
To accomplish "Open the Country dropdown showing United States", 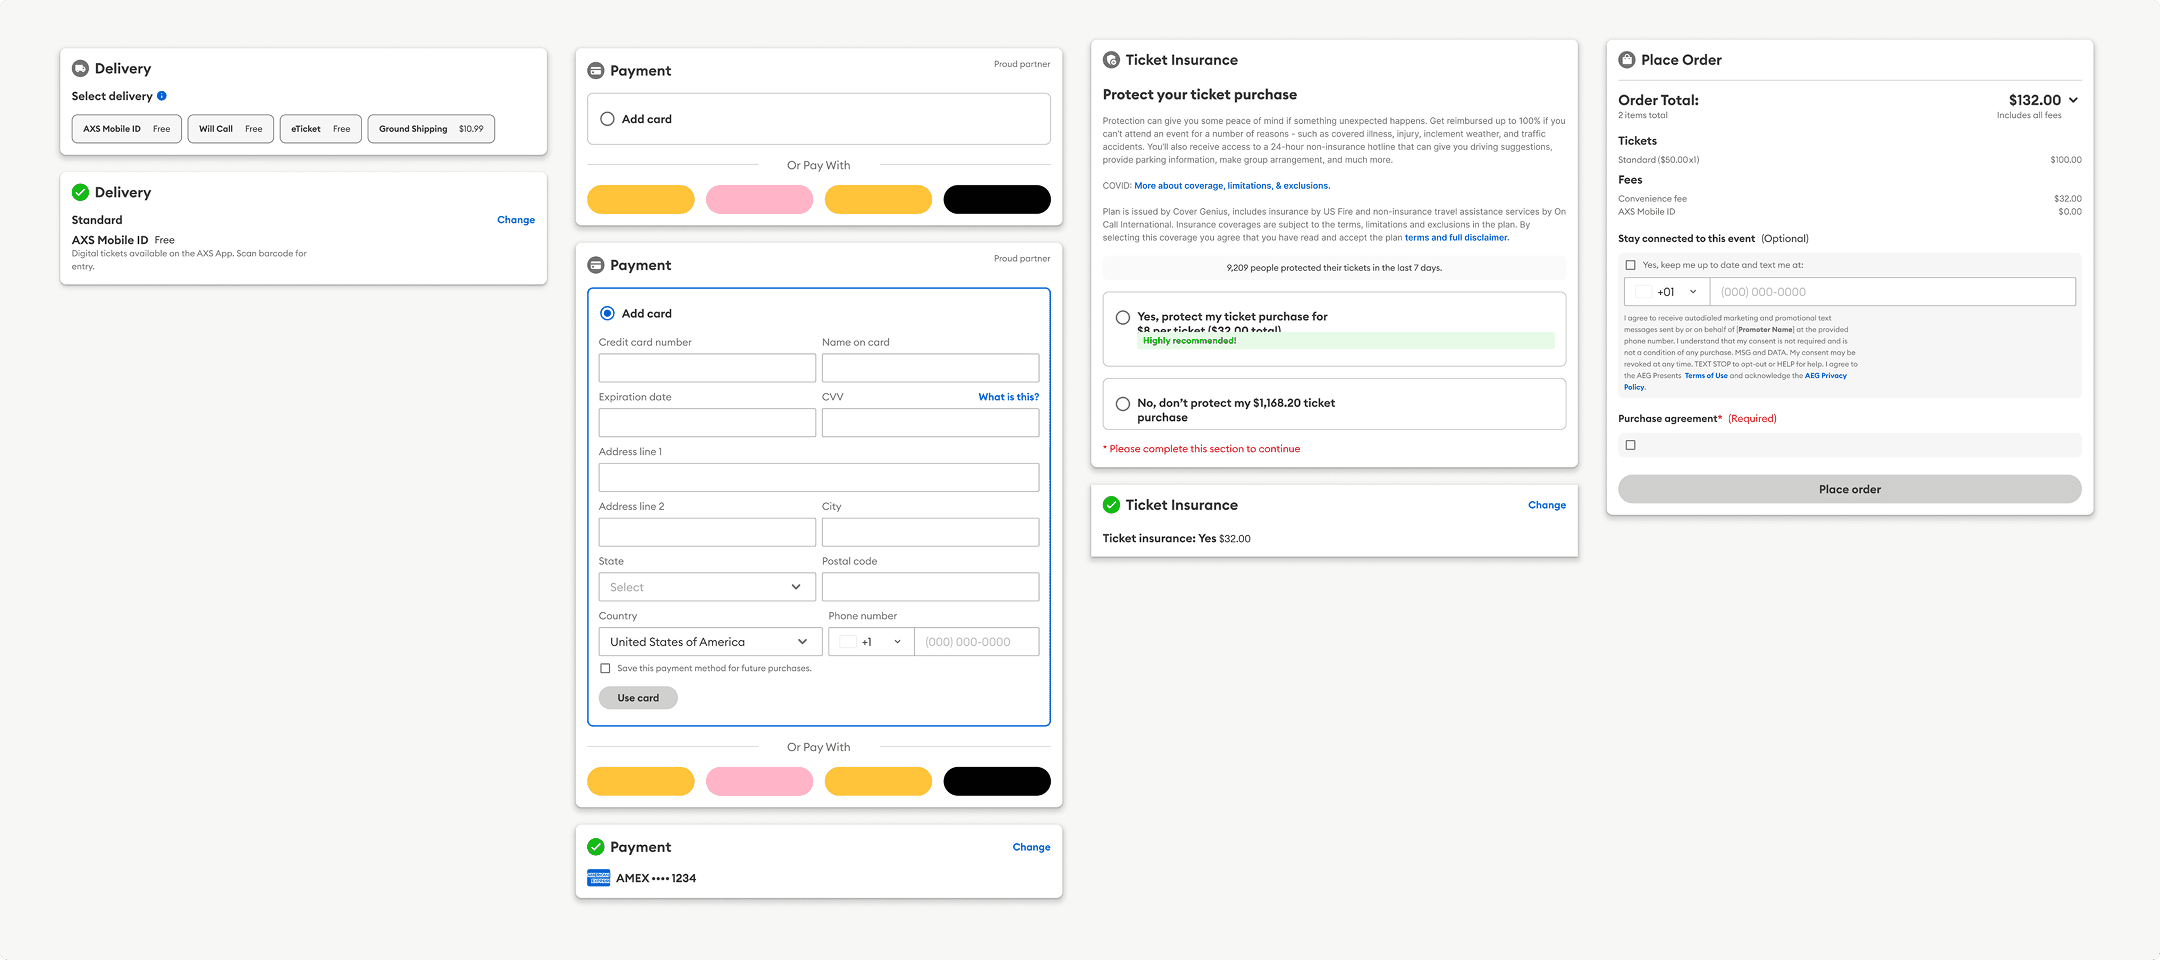I will coord(710,642).
